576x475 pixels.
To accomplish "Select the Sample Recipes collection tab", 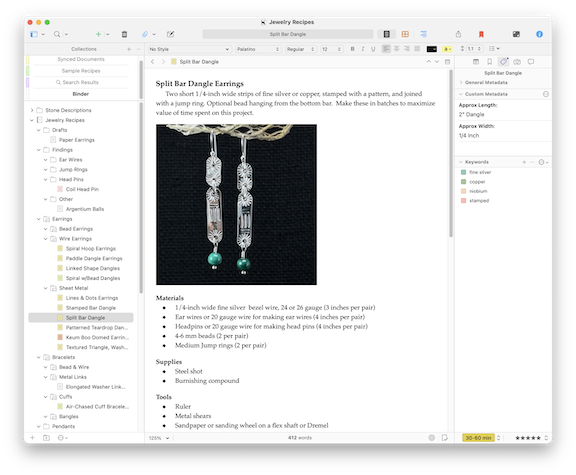I will coord(81,71).
